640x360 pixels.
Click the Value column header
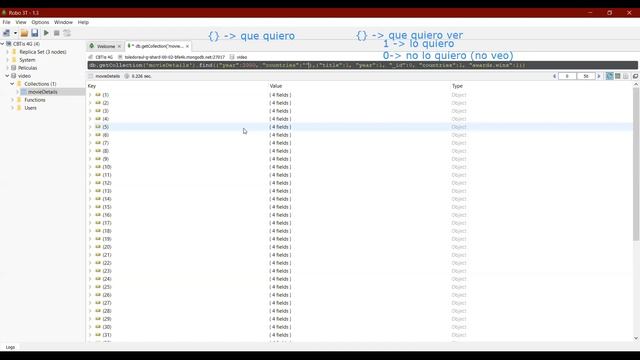click(x=276, y=86)
